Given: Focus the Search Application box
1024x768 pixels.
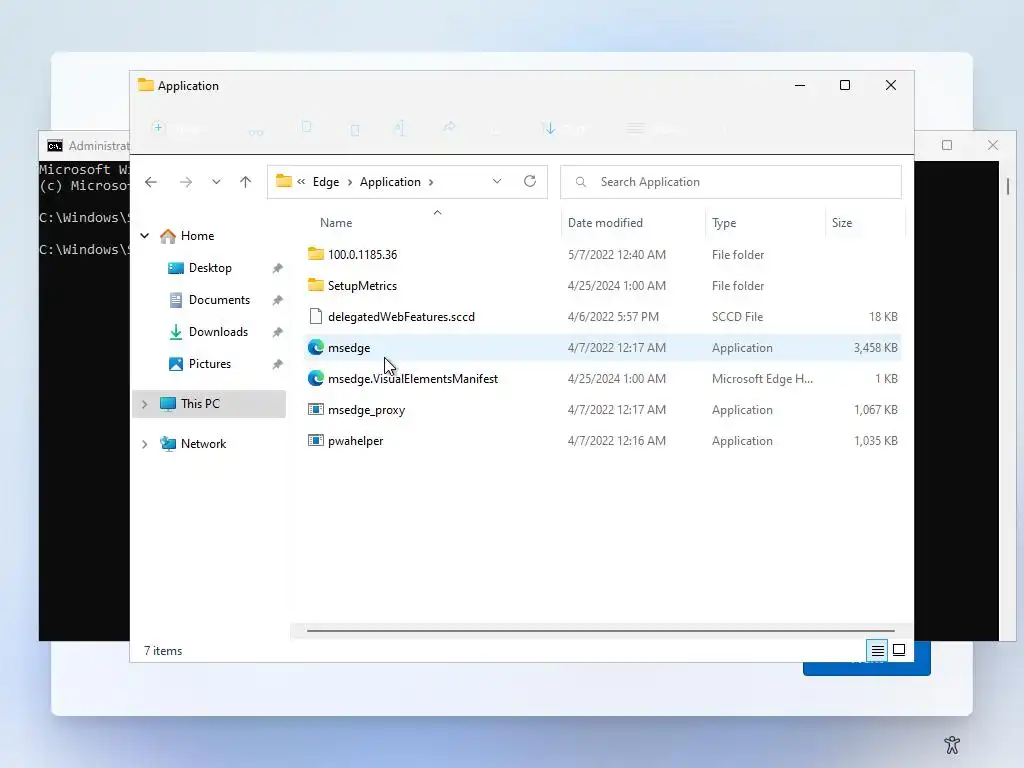Looking at the screenshot, I should (x=731, y=182).
